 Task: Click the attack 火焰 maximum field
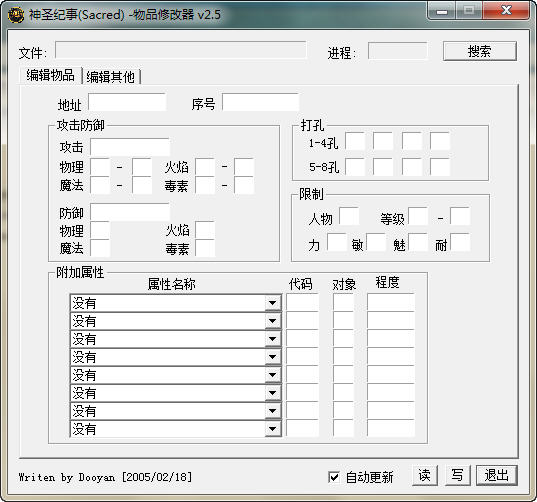pyautogui.click(x=244, y=167)
